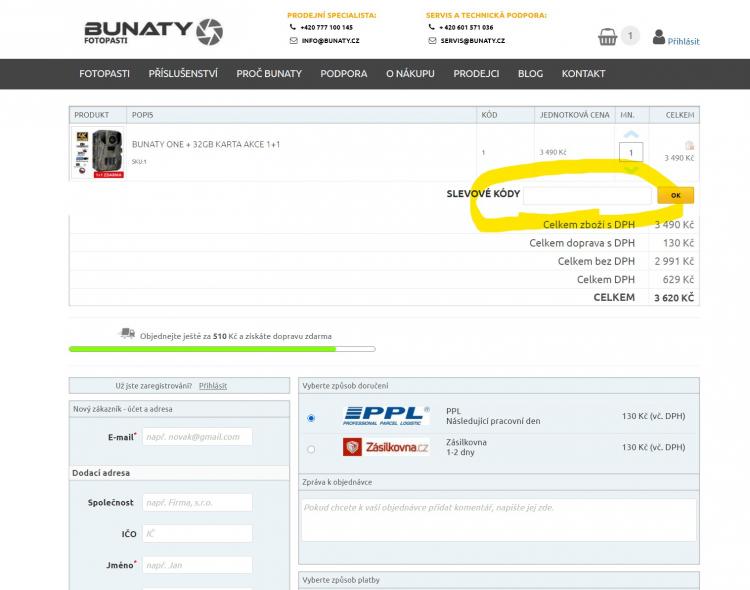
Task: Click the E-mail input field
Action: 196,437
